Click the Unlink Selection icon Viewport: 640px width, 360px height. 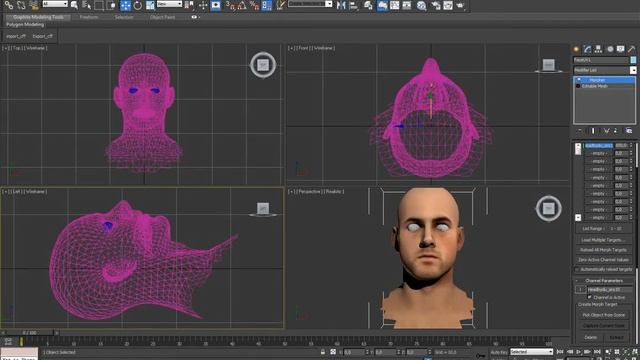21,5
